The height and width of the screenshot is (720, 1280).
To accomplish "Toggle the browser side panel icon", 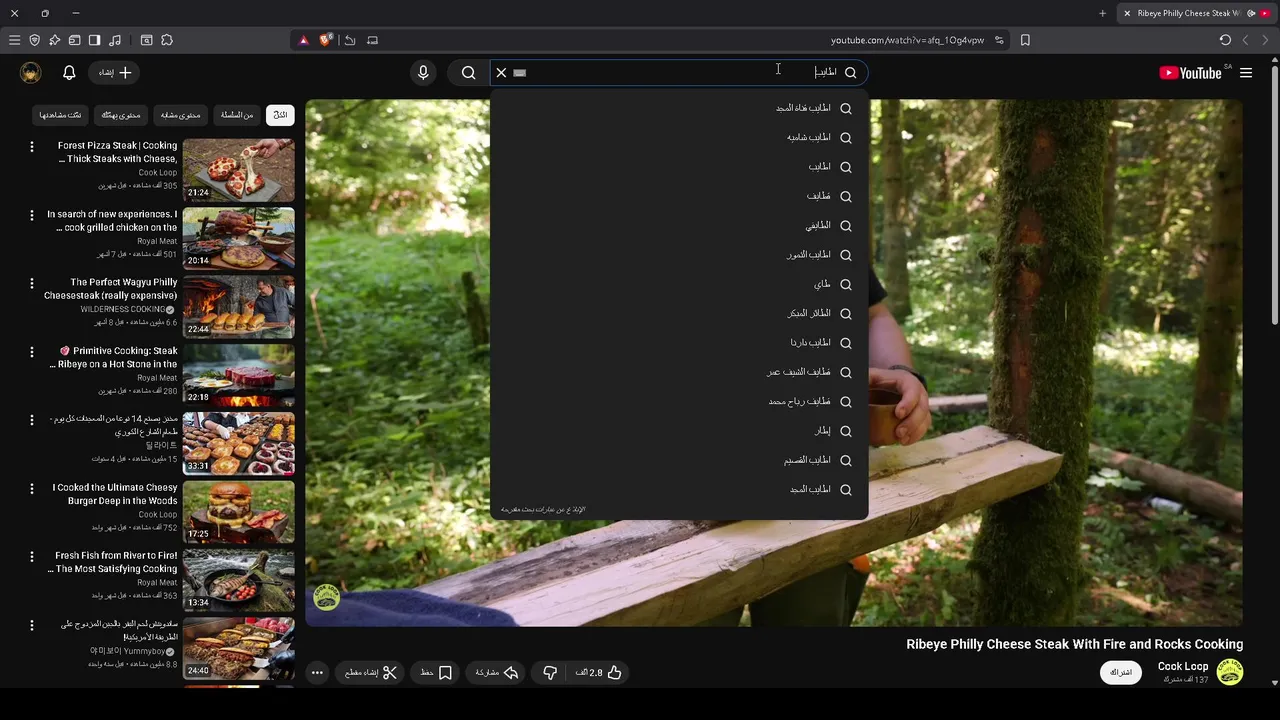I will pos(94,40).
